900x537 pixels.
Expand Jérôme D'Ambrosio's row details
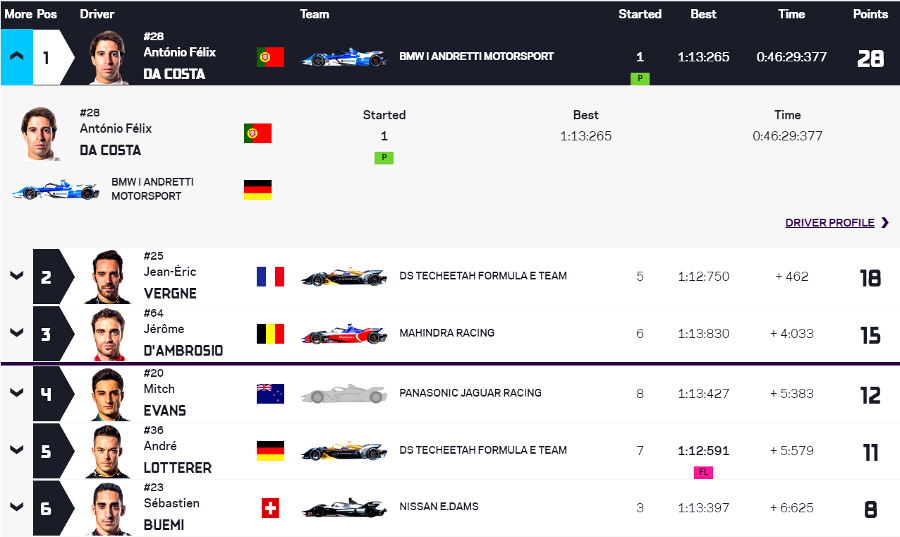pyautogui.click(x=16, y=334)
